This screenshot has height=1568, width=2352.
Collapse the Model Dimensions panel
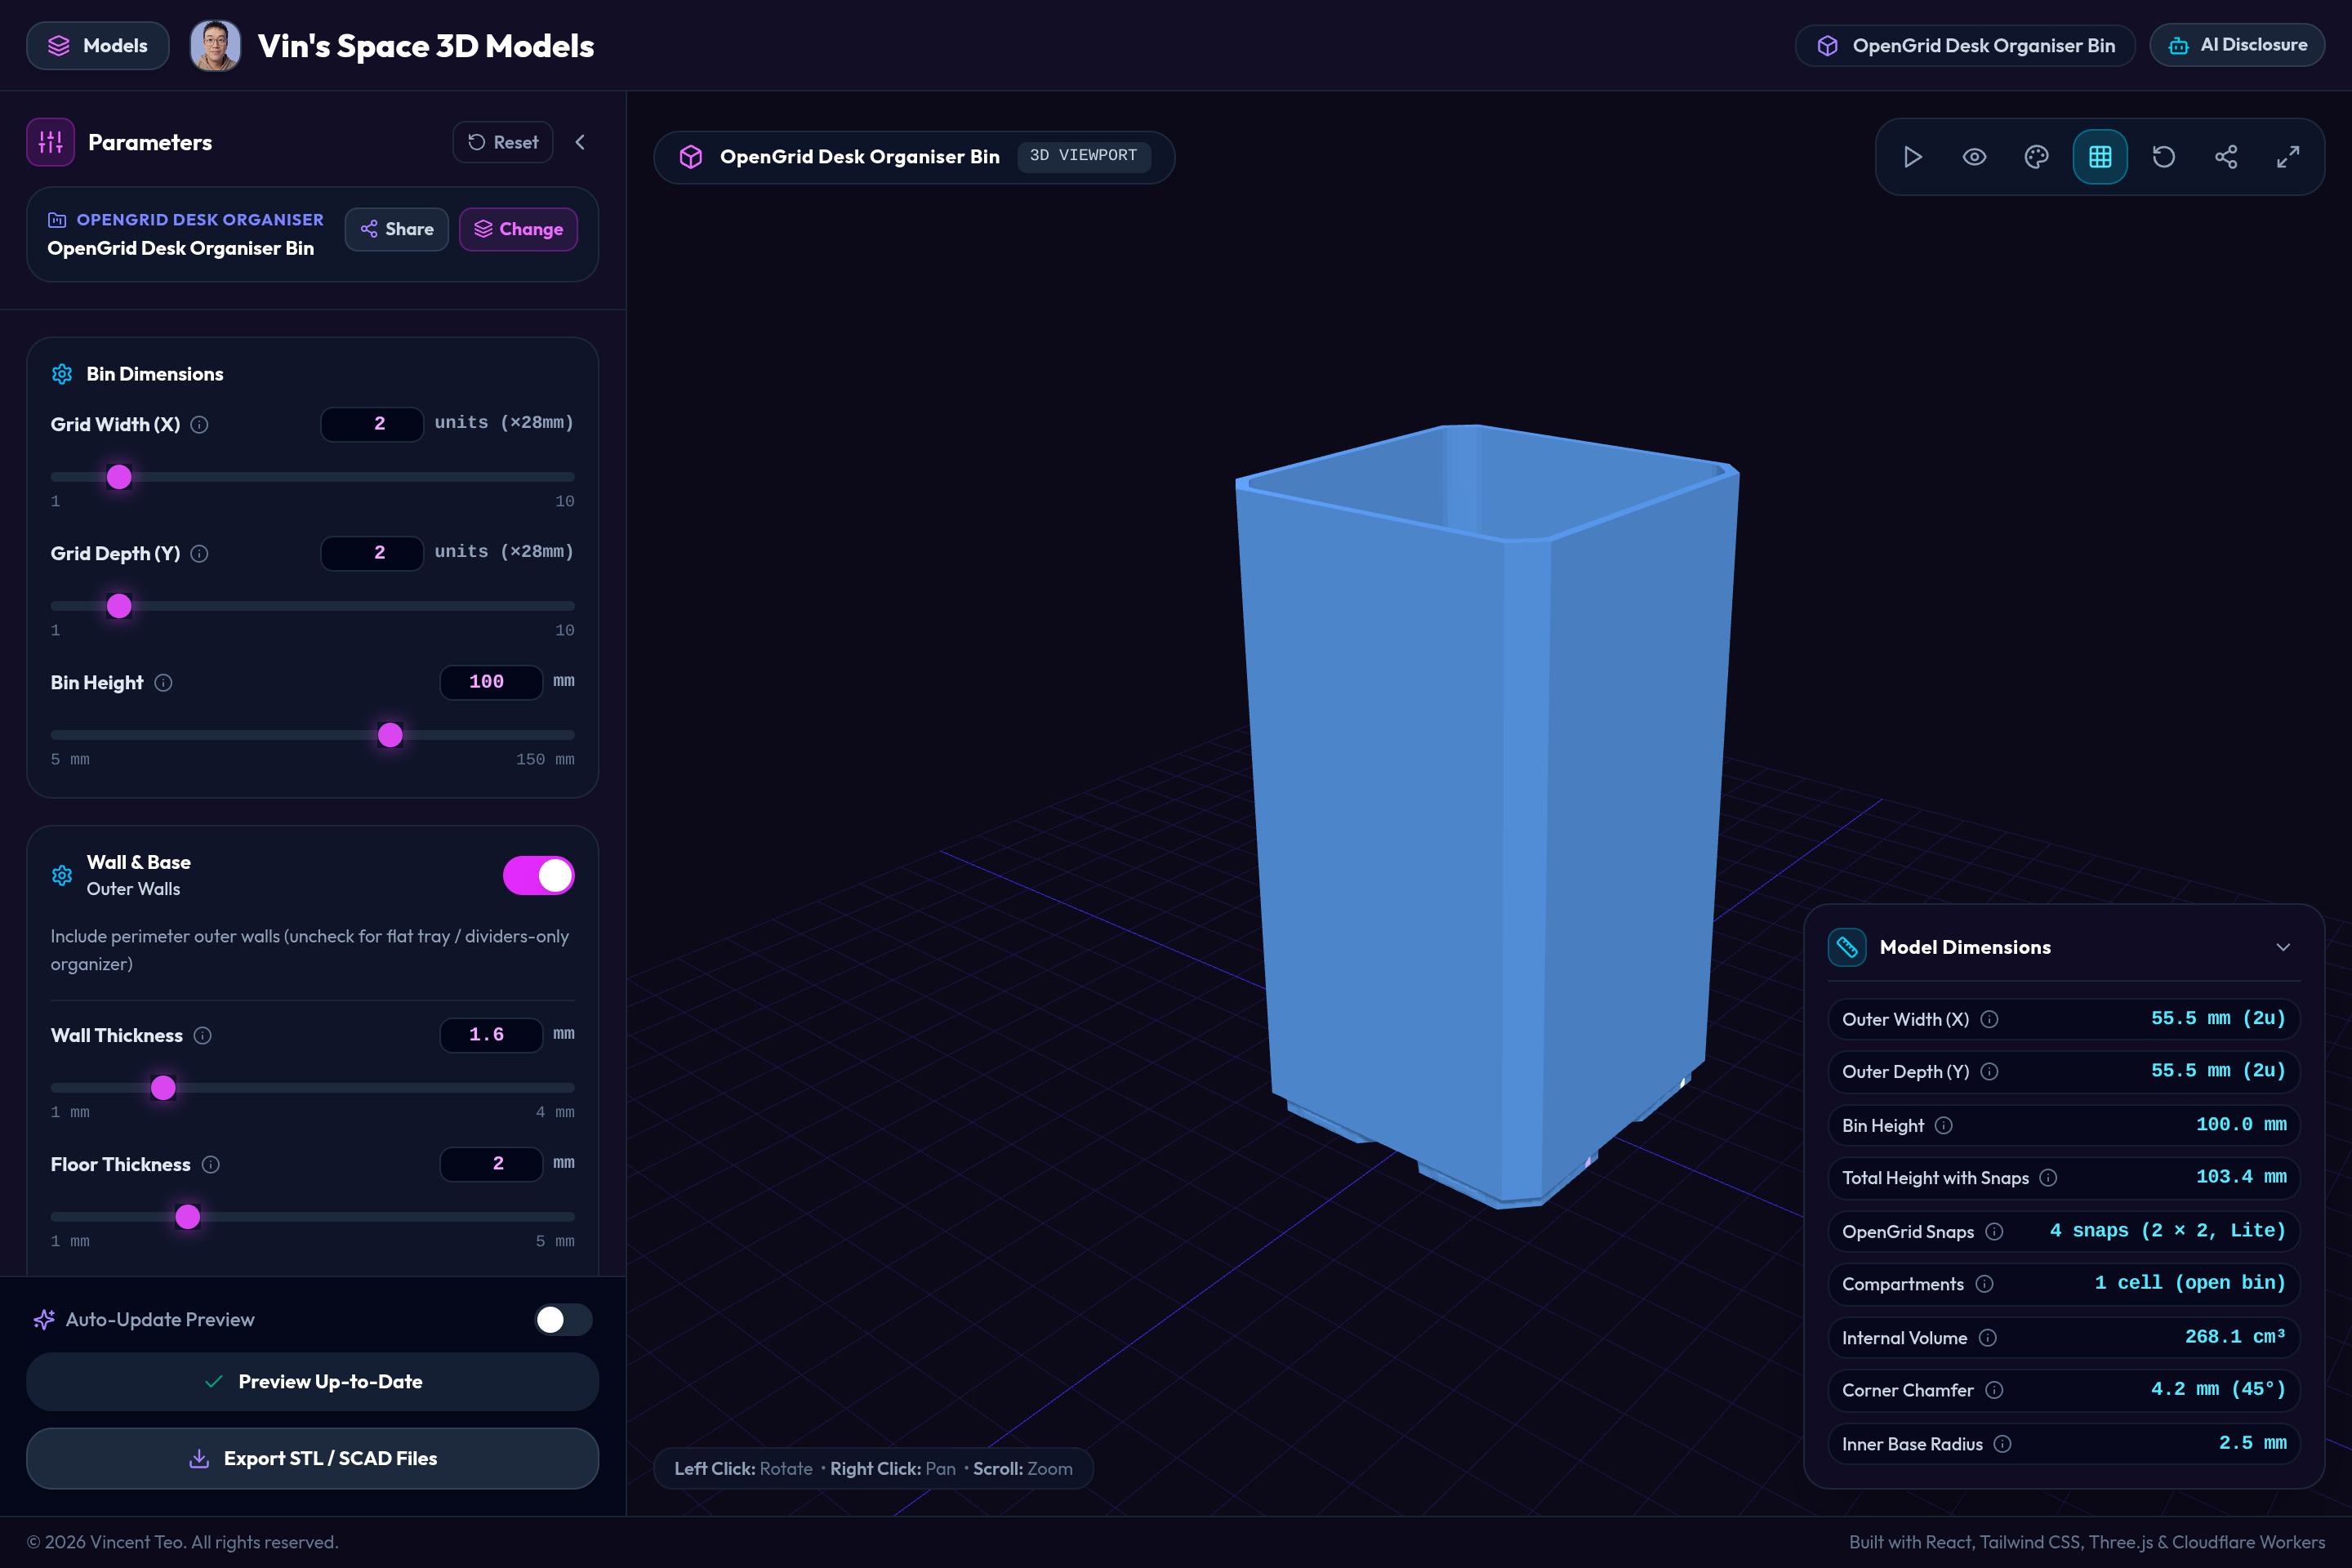pos(2283,947)
